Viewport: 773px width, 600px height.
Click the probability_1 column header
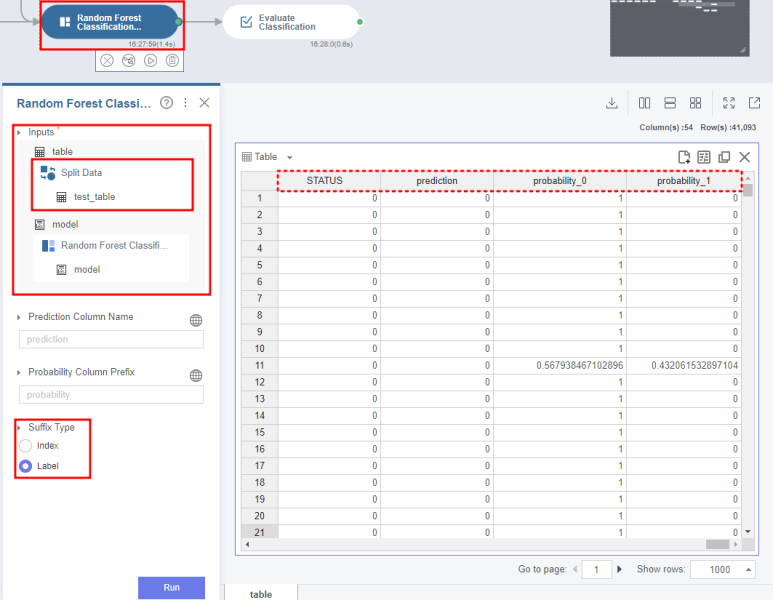coord(684,181)
